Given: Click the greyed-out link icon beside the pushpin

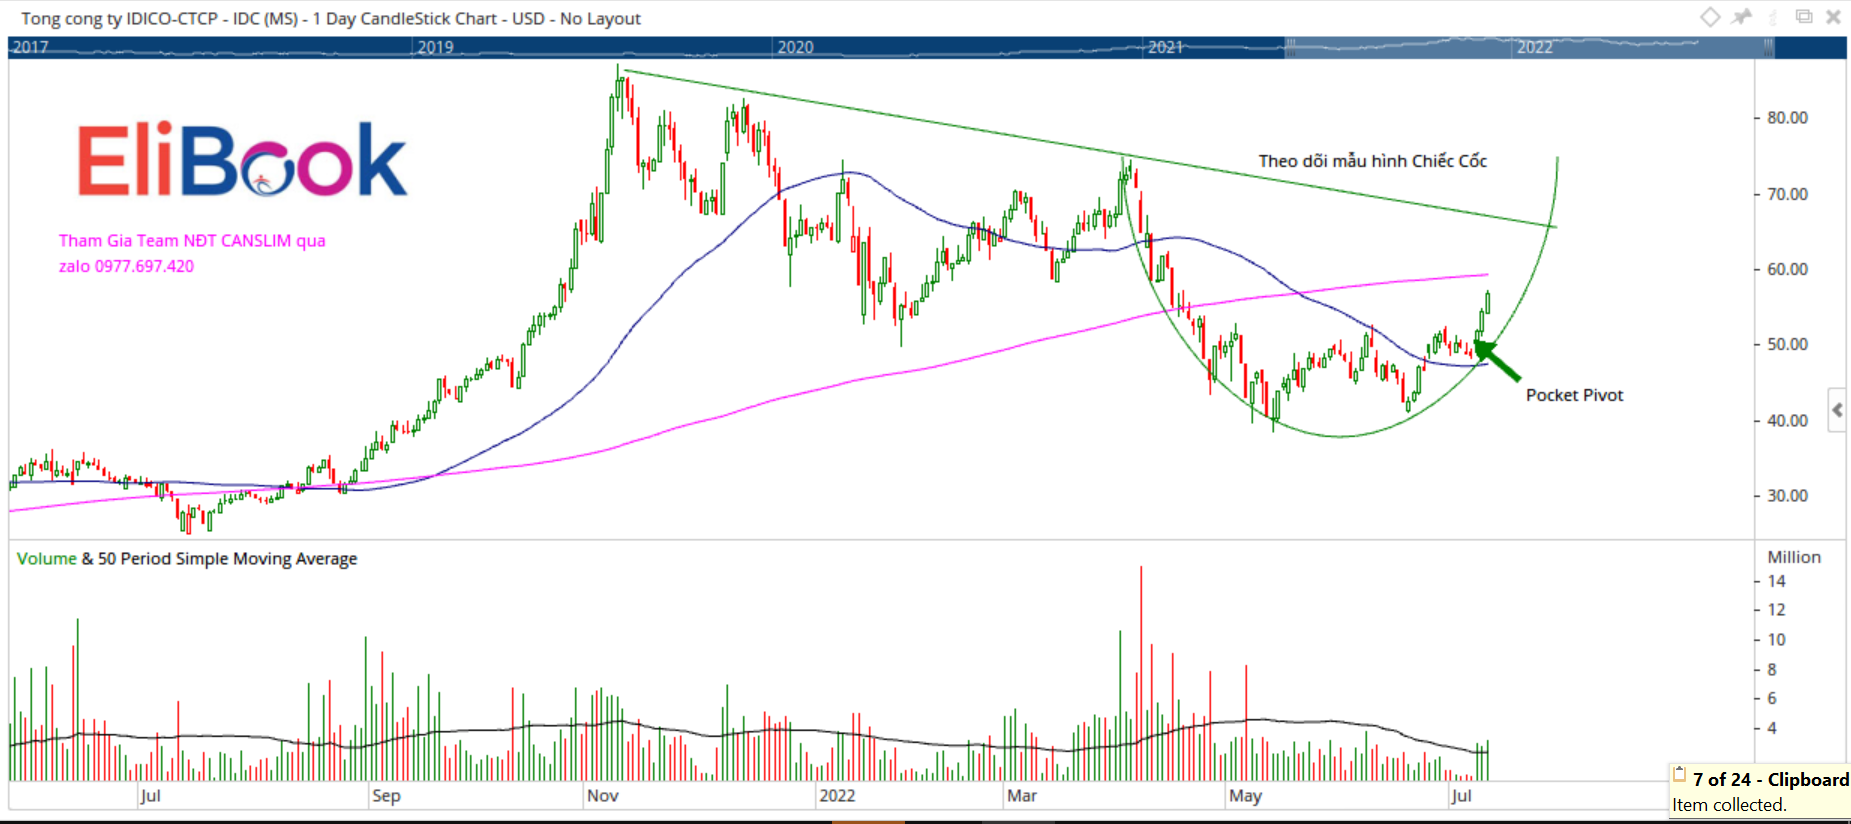Looking at the screenshot, I should click(1773, 17).
